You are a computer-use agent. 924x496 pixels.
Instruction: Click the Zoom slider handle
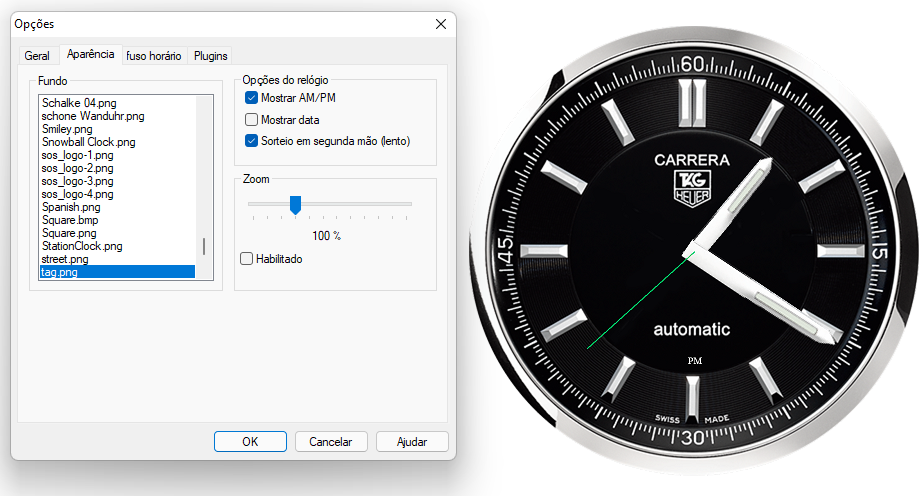295,205
